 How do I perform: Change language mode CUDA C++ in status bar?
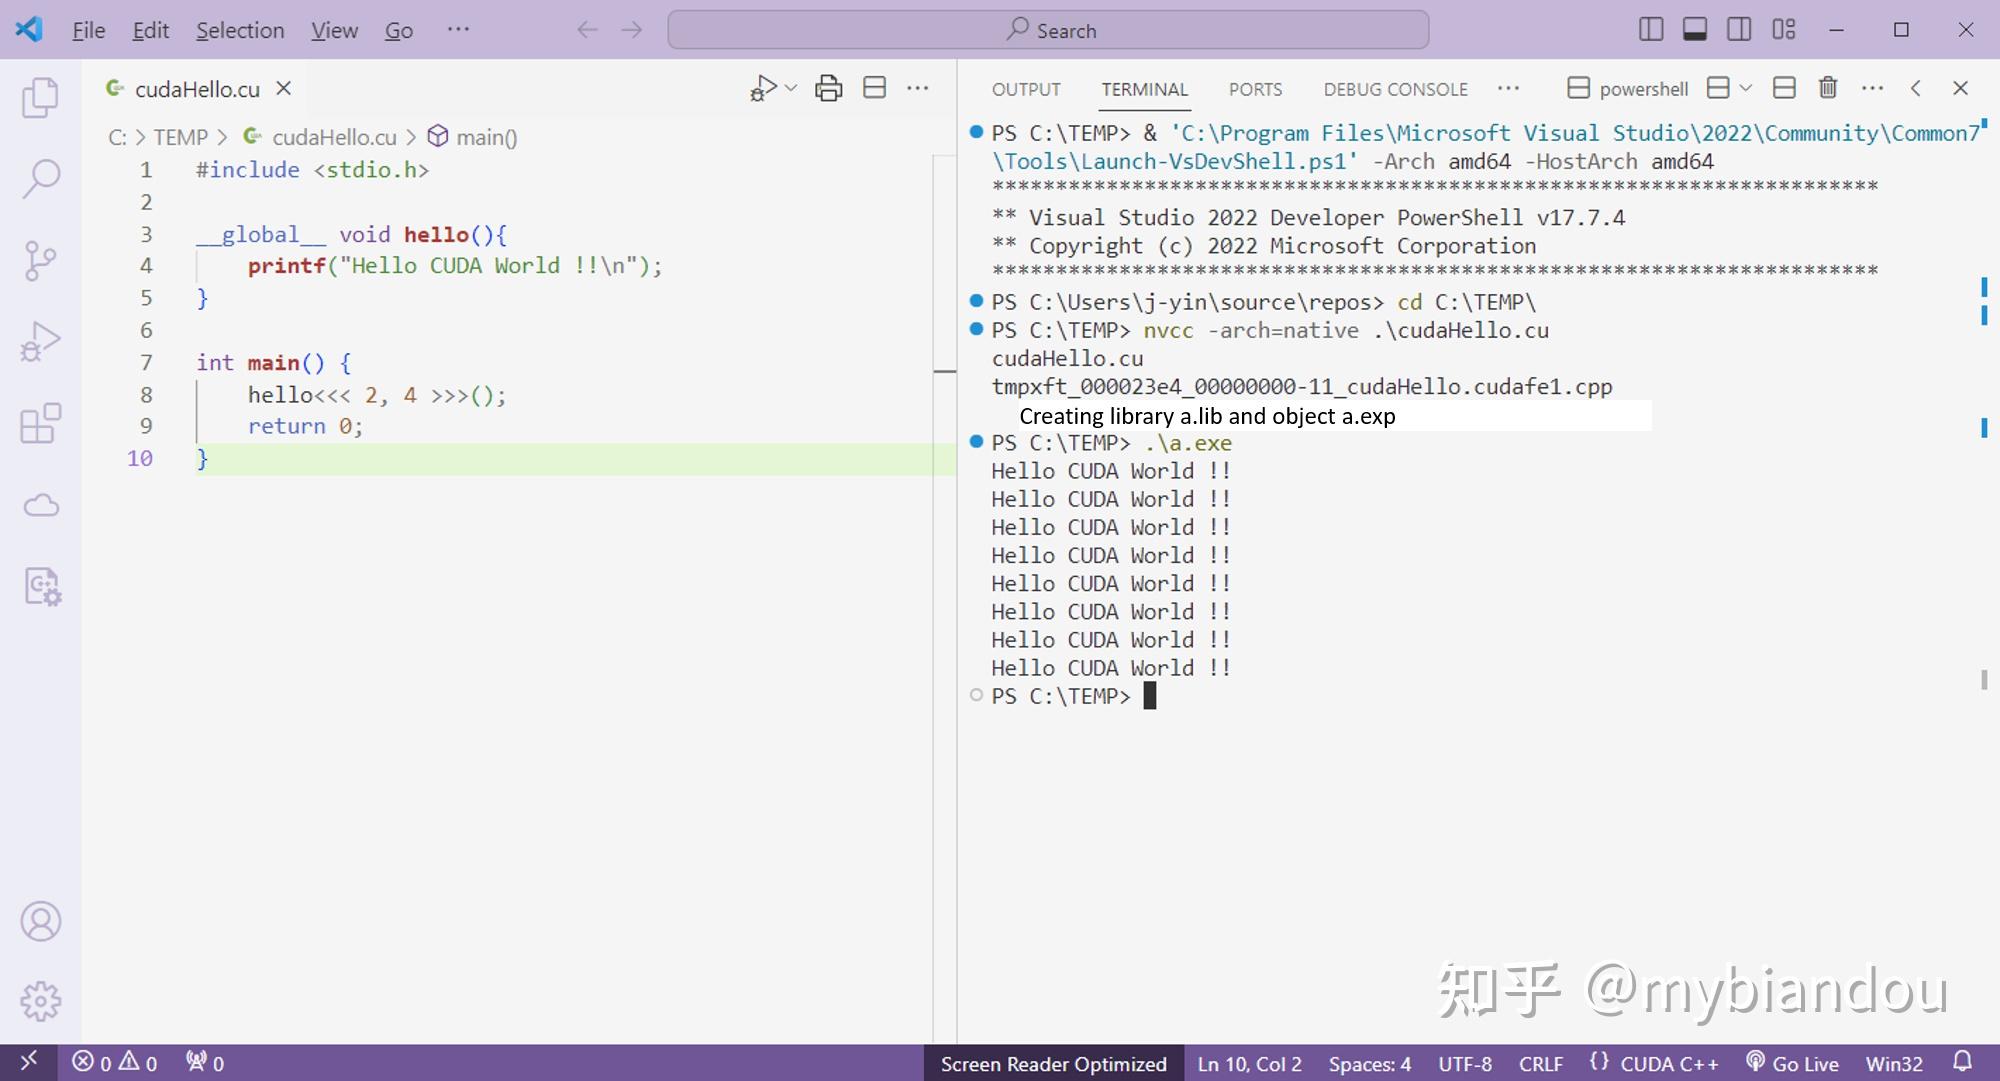(1668, 1064)
